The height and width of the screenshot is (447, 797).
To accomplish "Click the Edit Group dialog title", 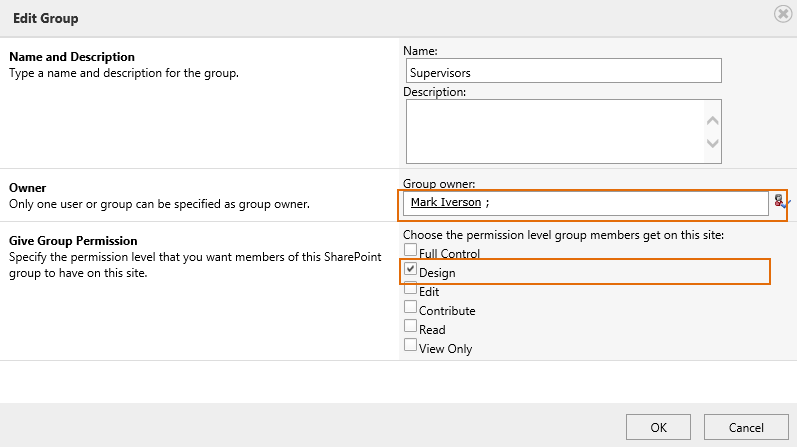I will coord(45,19).
